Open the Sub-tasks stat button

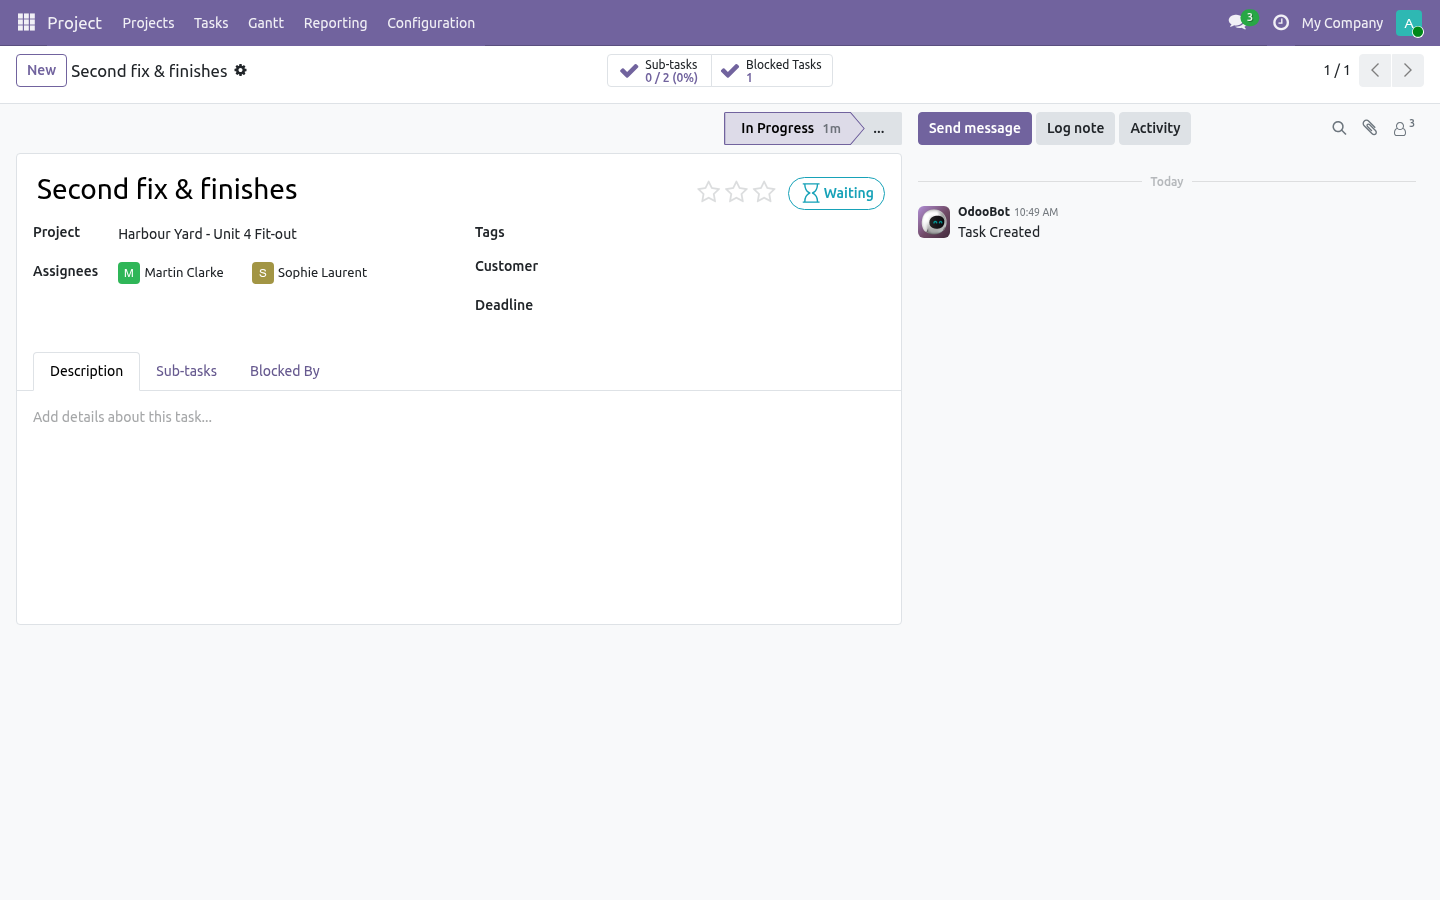tap(659, 71)
